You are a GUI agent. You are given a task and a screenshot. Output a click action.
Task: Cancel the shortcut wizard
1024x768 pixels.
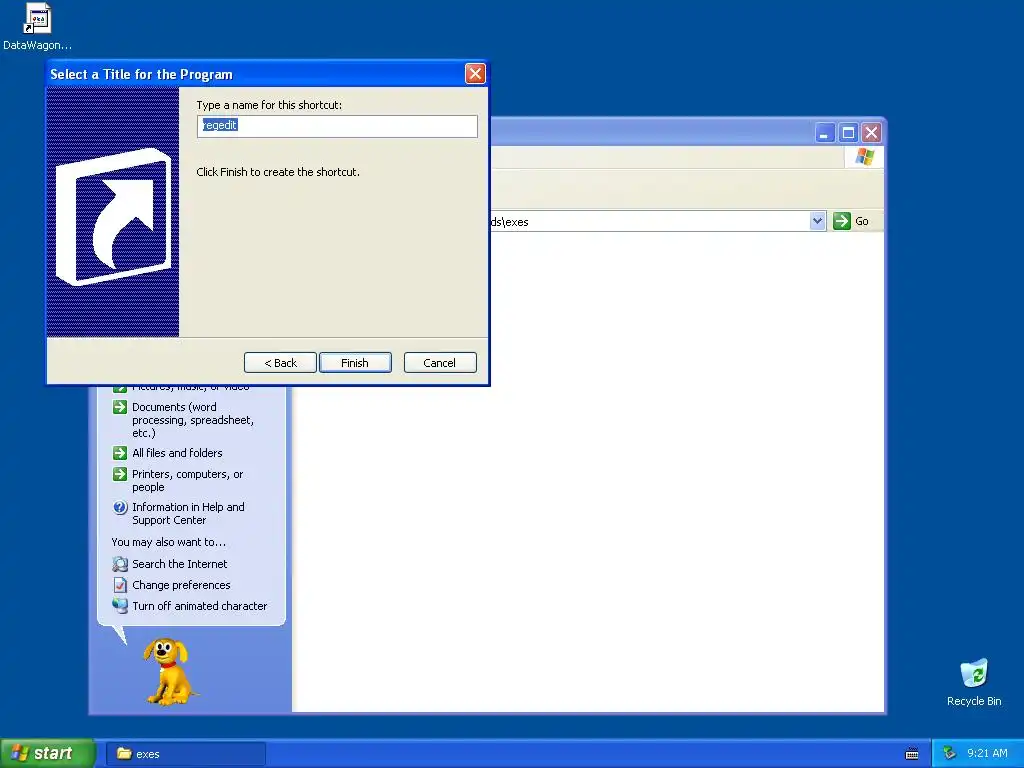(440, 362)
